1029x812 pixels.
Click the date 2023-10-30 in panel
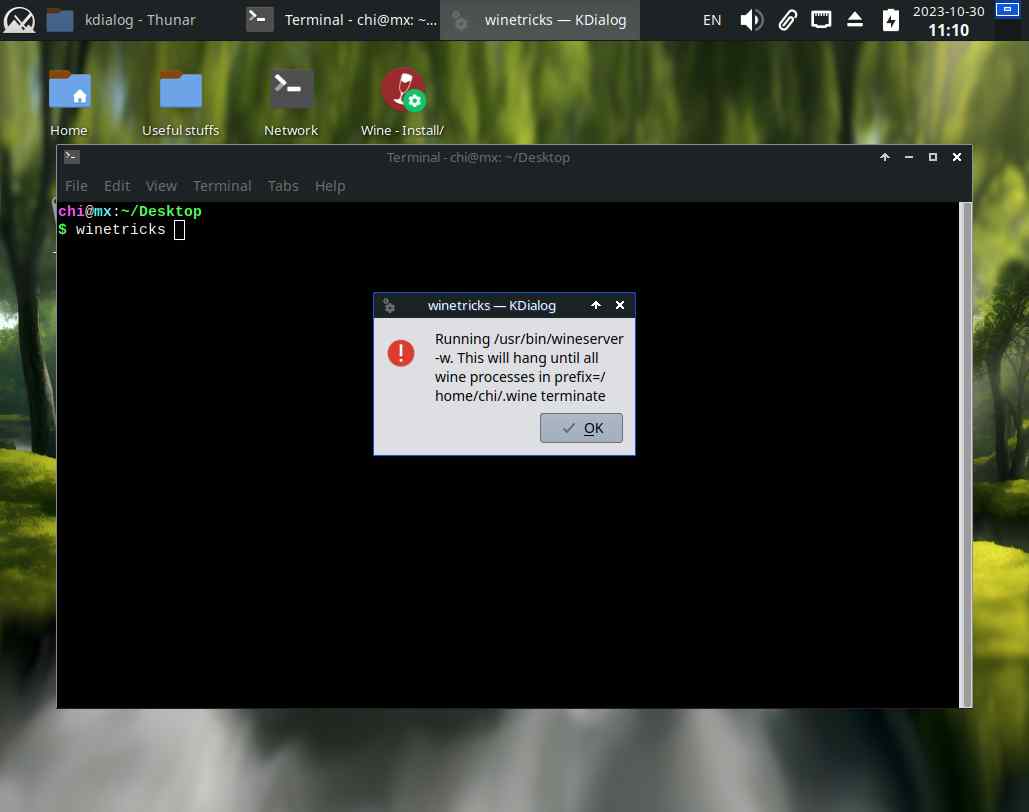point(948,11)
